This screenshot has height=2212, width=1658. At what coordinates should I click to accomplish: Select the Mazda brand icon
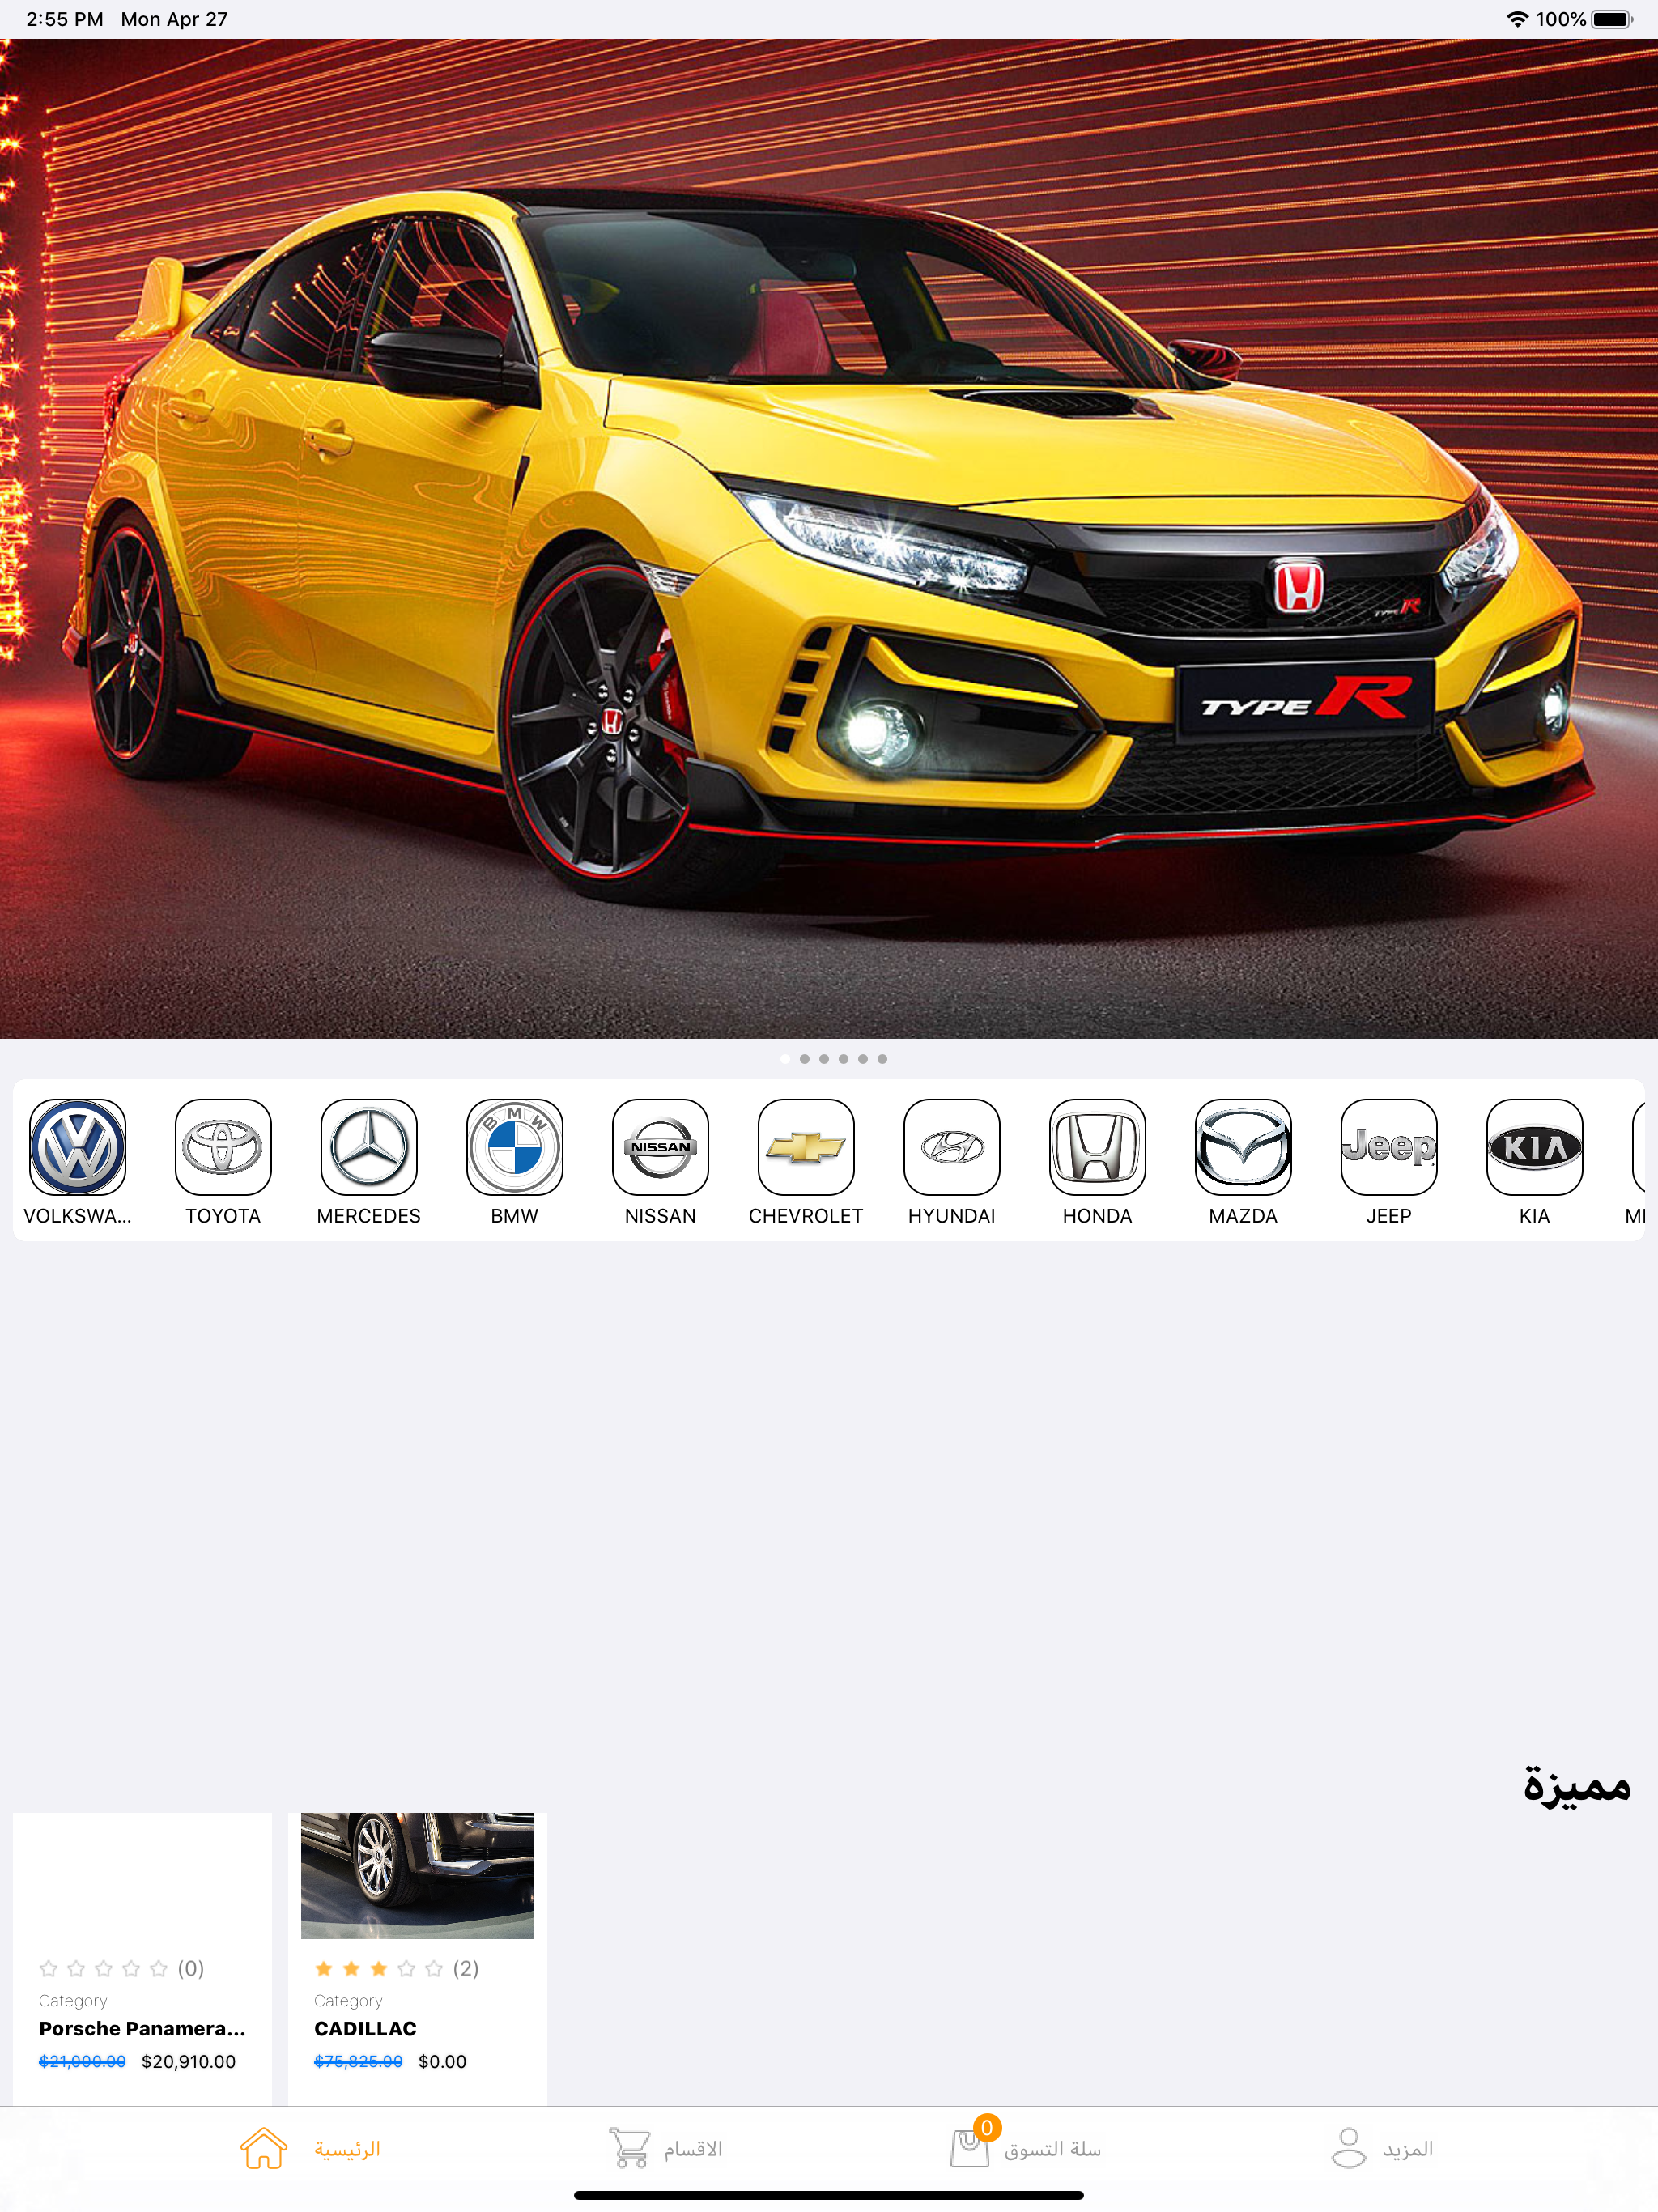click(1243, 1147)
